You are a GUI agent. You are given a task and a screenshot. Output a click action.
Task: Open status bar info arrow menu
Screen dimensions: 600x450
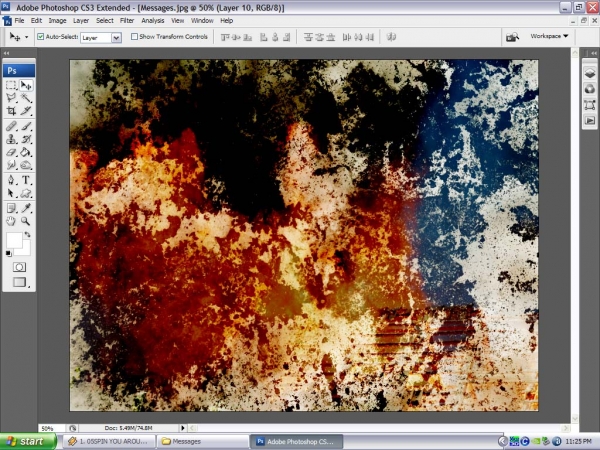[x=183, y=428]
